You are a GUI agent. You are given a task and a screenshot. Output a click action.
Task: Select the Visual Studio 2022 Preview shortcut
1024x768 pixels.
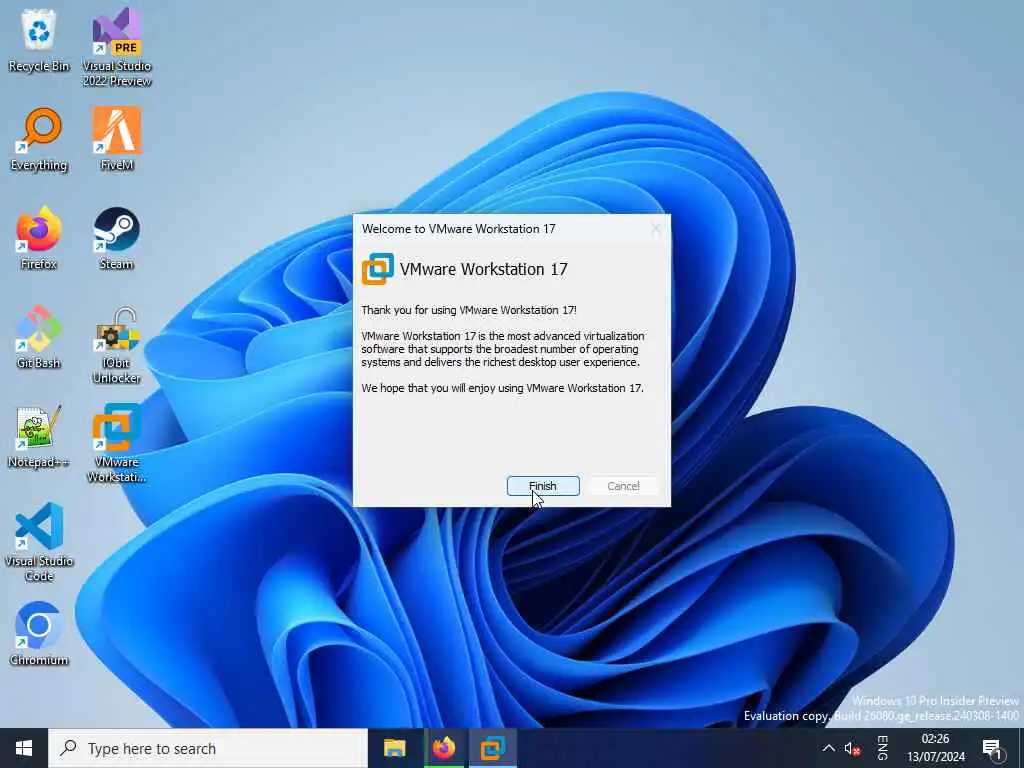pyautogui.click(x=117, y=48)
